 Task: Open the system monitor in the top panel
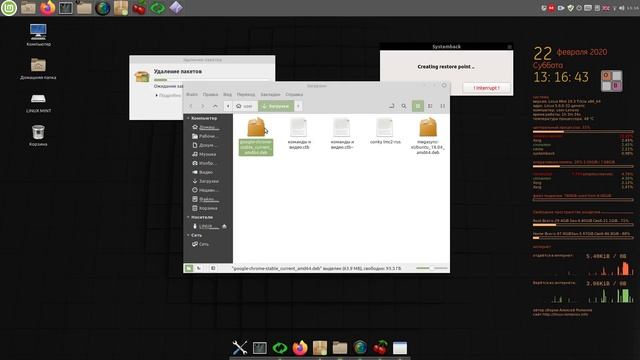(66, 8)
